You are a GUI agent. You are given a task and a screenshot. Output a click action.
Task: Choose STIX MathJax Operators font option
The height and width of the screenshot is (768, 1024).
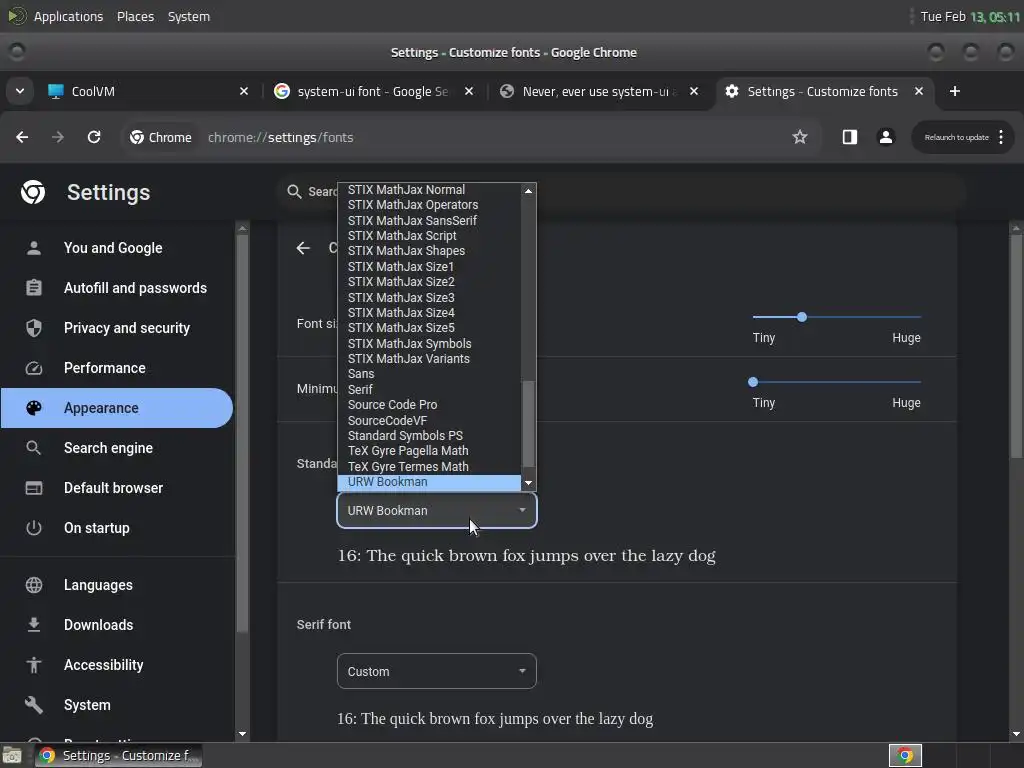click(x=429, y=205)
